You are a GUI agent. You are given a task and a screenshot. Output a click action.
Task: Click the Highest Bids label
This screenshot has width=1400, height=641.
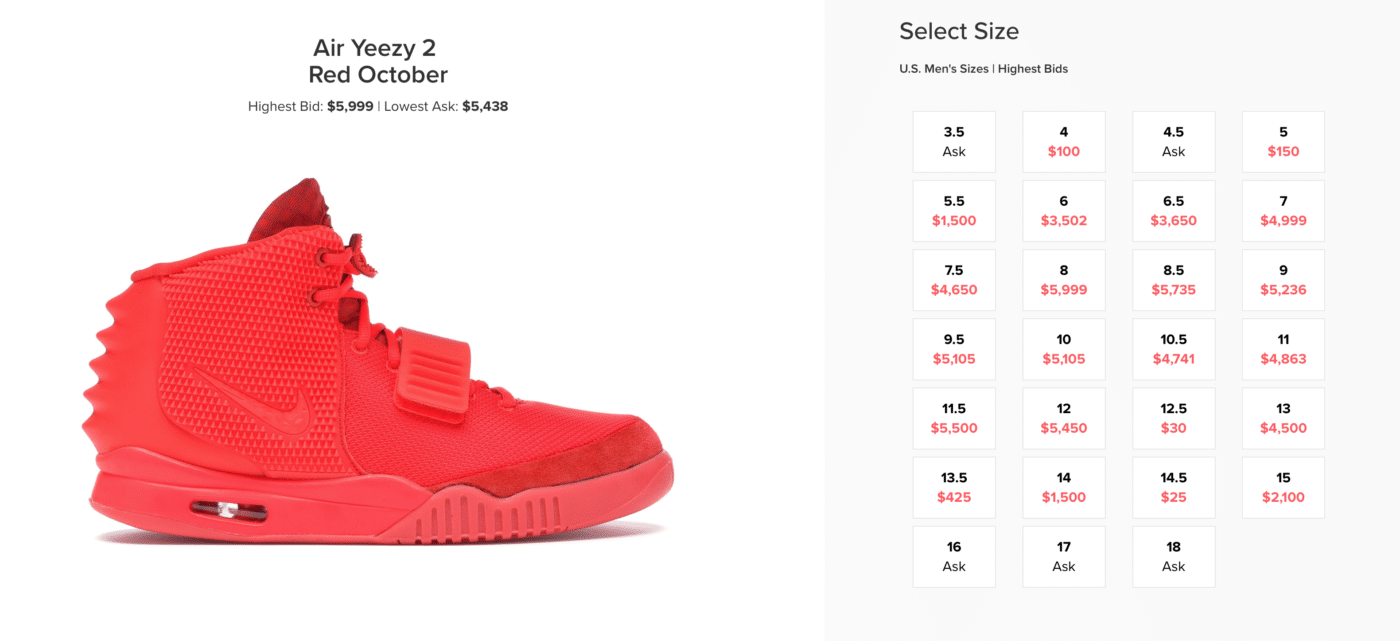tap(1033, 69)
